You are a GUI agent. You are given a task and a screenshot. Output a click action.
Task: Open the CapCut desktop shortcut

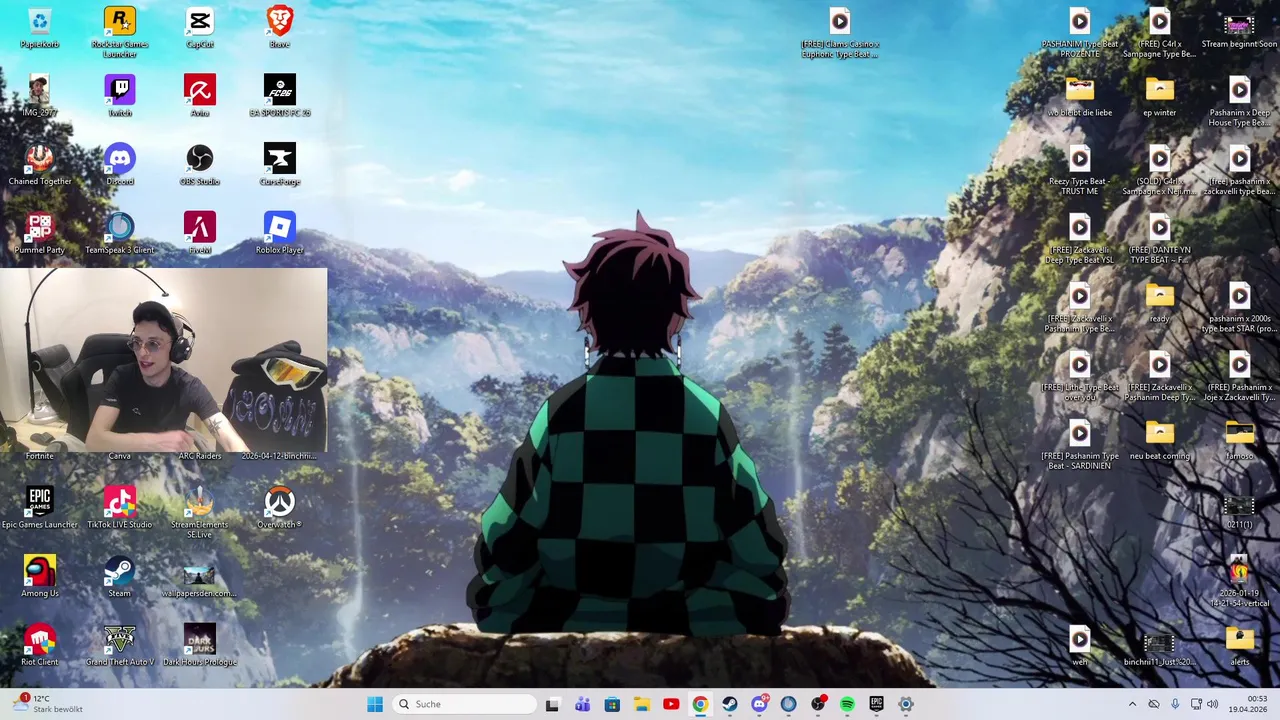[x=199, y=28]
